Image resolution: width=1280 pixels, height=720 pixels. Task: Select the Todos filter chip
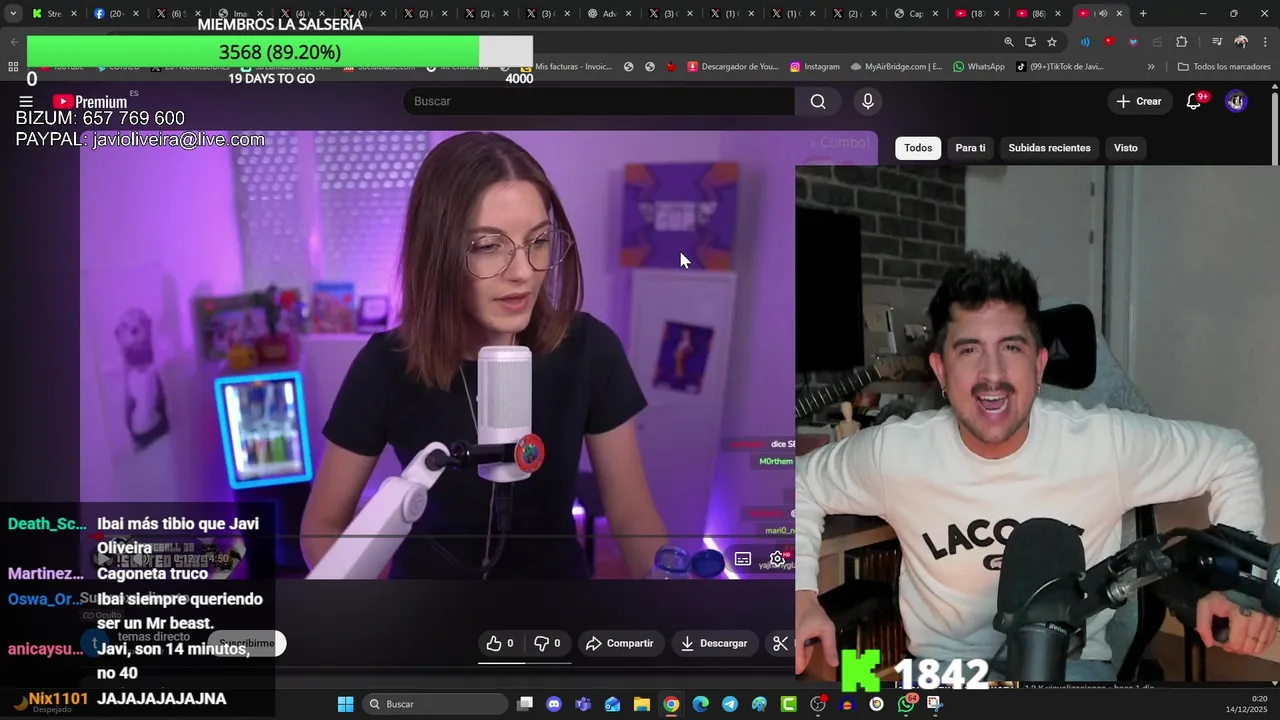(x=918, y=148)
